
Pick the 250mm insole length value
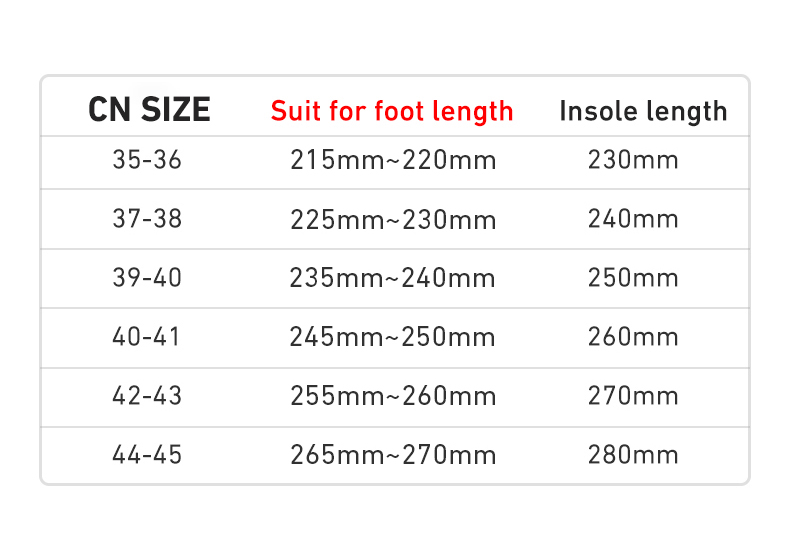(x=633, y=278)
